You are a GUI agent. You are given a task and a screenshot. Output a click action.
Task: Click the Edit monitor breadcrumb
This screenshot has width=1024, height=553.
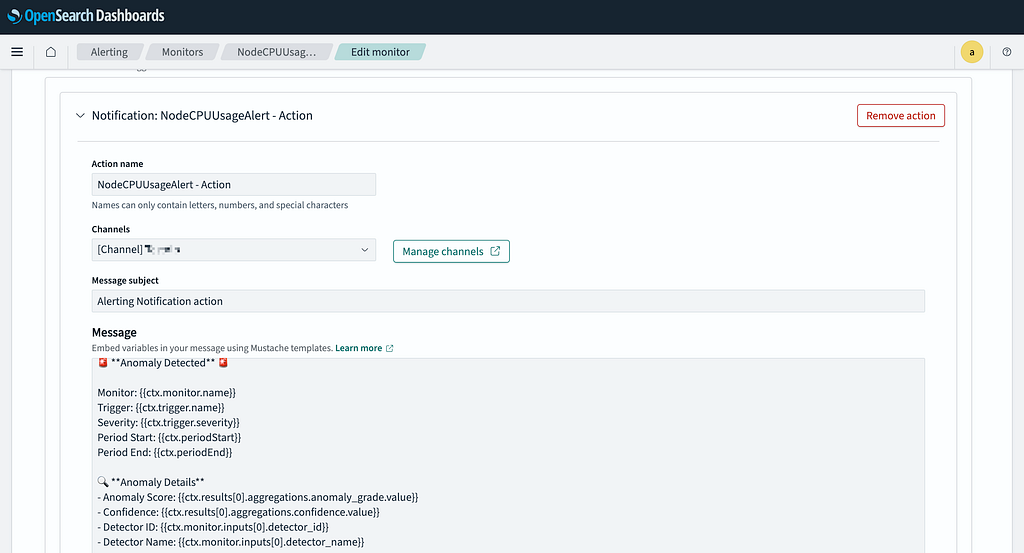380,52
